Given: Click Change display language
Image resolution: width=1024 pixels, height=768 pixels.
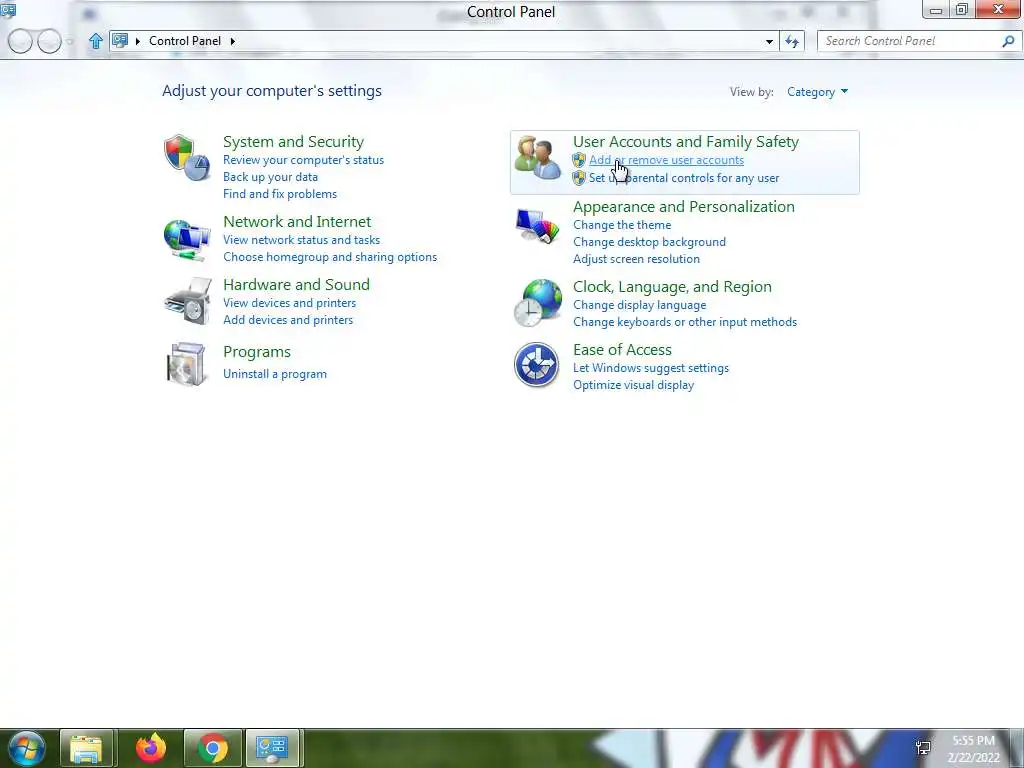Looking at the screenshot, I should tap(639, 305).
